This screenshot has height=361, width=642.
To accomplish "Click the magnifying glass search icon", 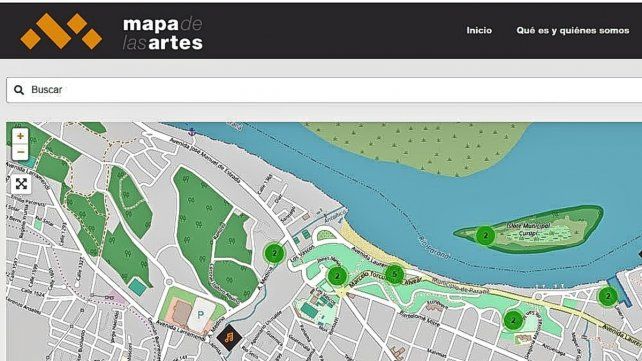I will coord(19,90).
